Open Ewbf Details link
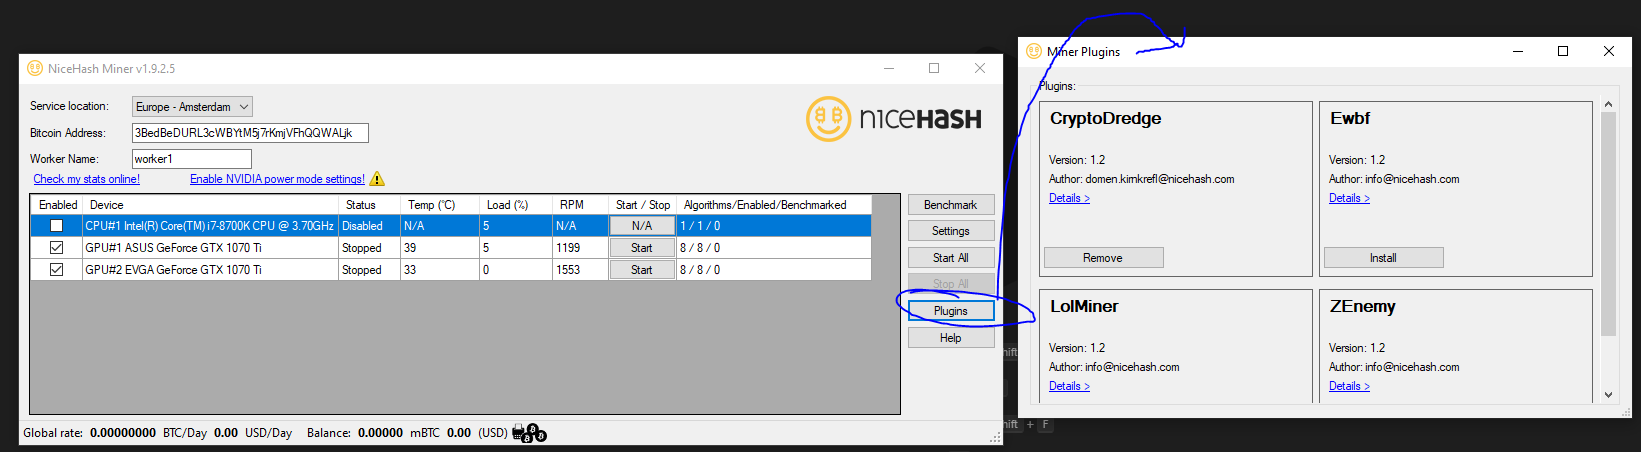 point(1349,198)
